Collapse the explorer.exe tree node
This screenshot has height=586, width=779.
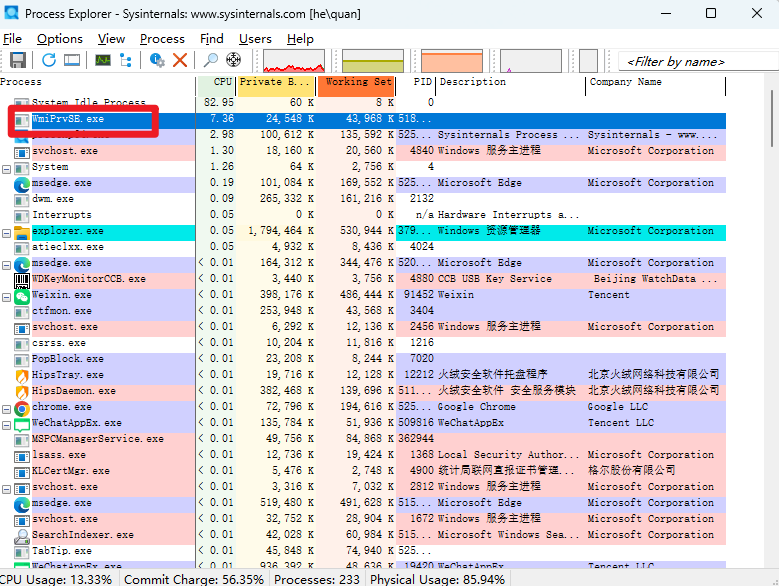[6, 233]
